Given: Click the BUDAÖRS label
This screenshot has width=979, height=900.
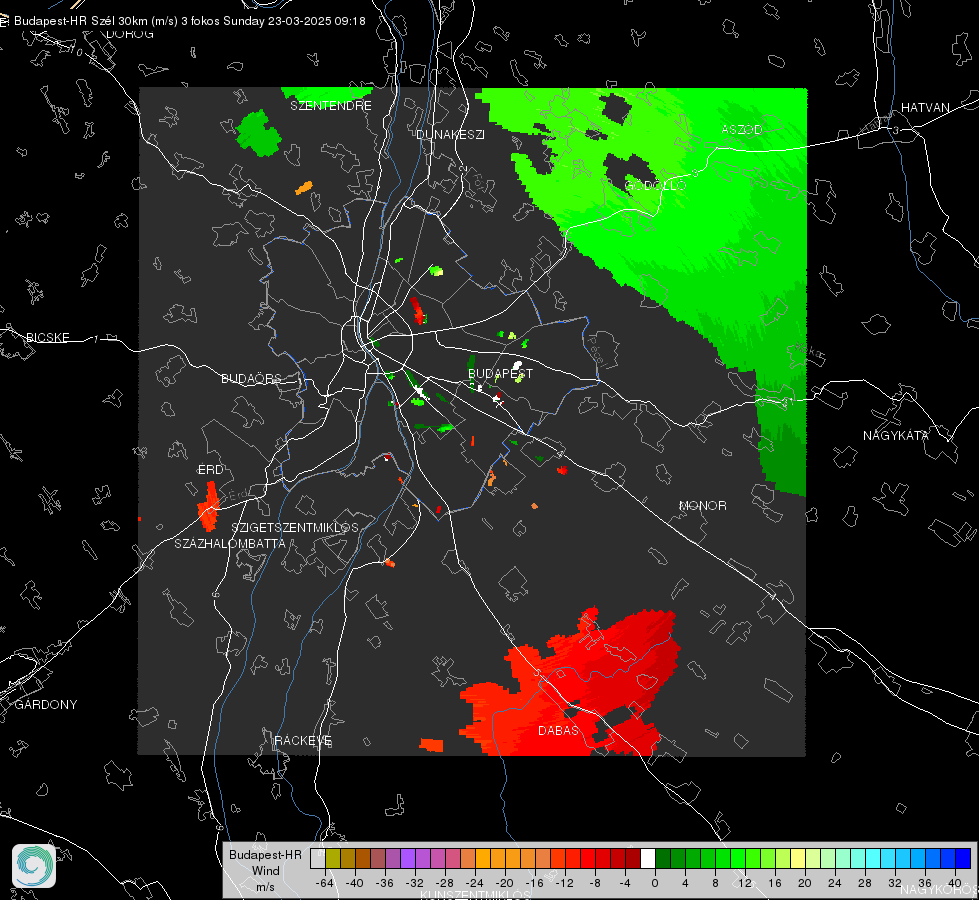Looking at the screenshot, I should pos(252,378).
